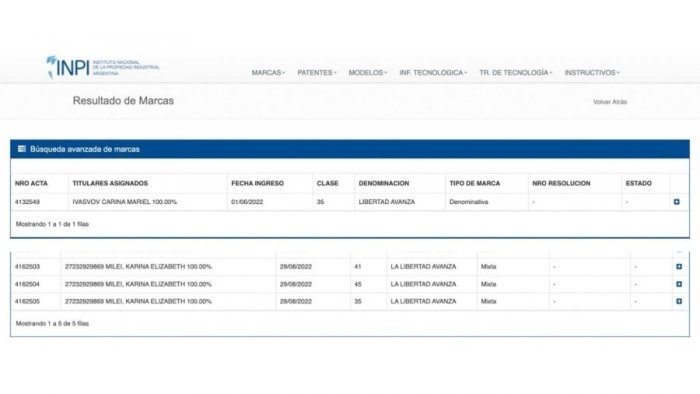Click the INPI logo
700x394 pixels.
click(103, 67)
